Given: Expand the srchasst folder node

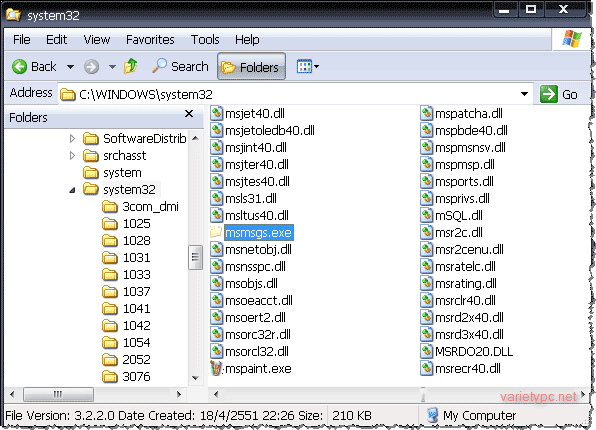Looking at the screenshot, I should [72, 155].
